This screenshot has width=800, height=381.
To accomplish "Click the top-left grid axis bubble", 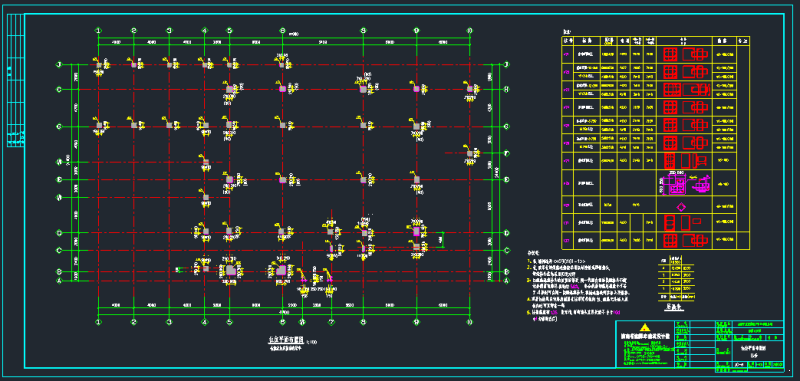I will click(x=98, y=31).
